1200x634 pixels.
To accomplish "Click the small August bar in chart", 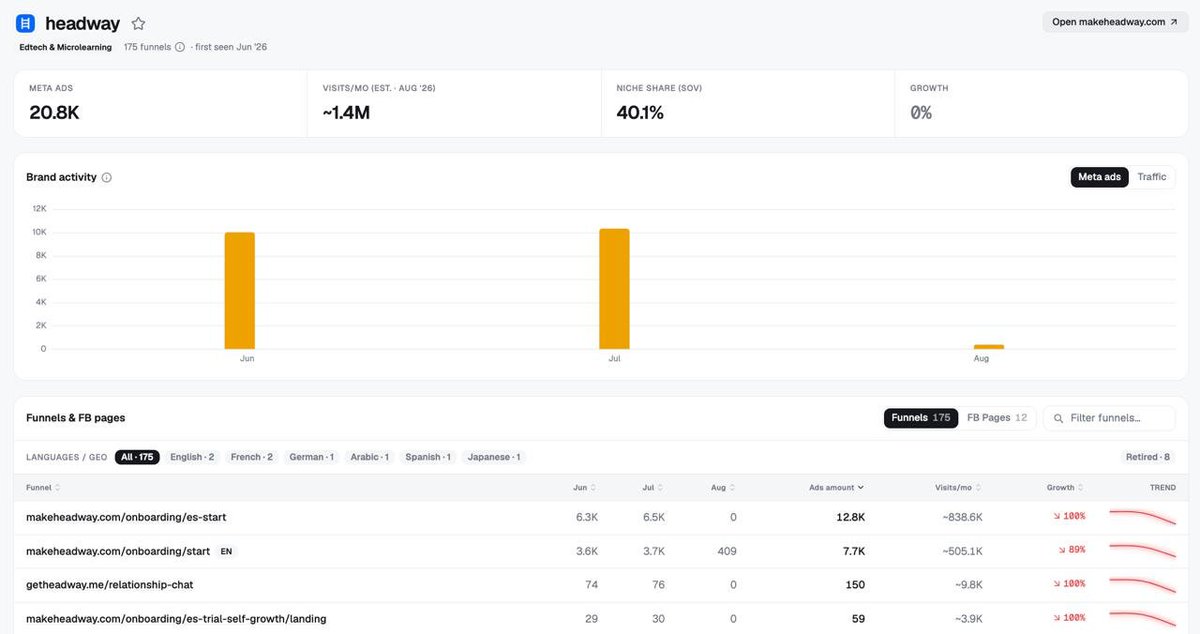I will [989, 347].
